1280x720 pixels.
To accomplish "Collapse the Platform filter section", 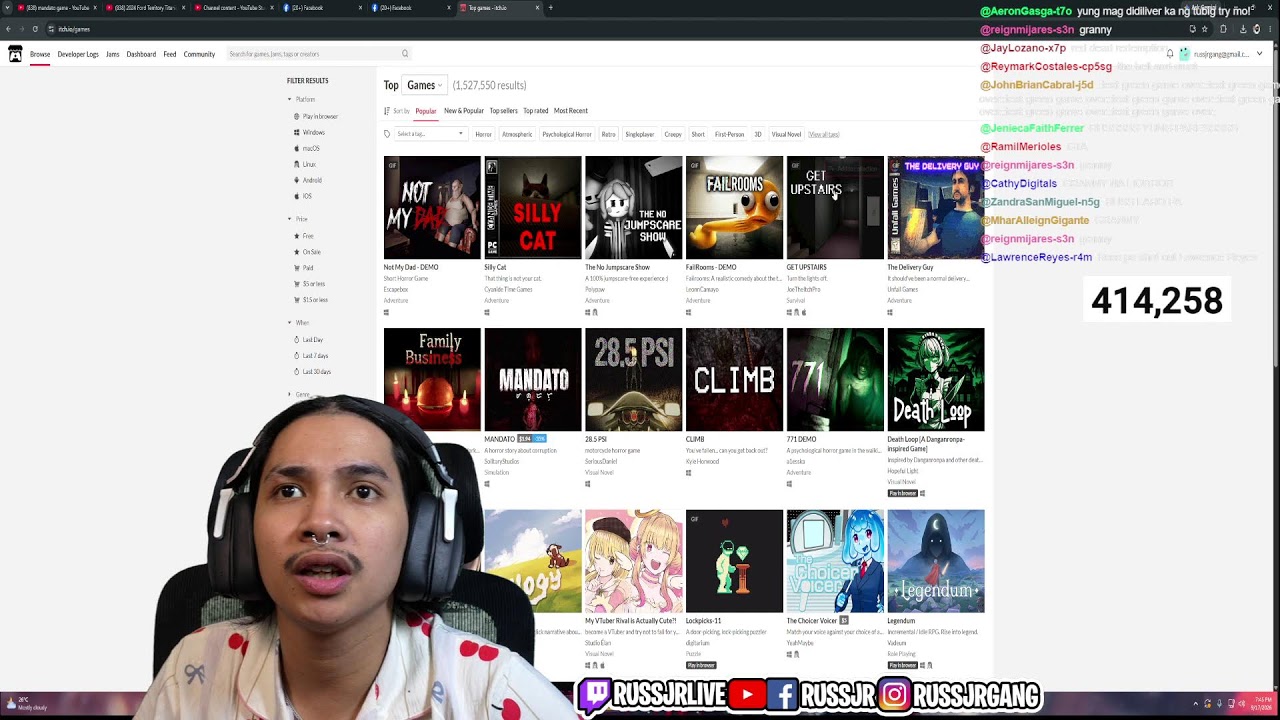I will tap(301, 100).
